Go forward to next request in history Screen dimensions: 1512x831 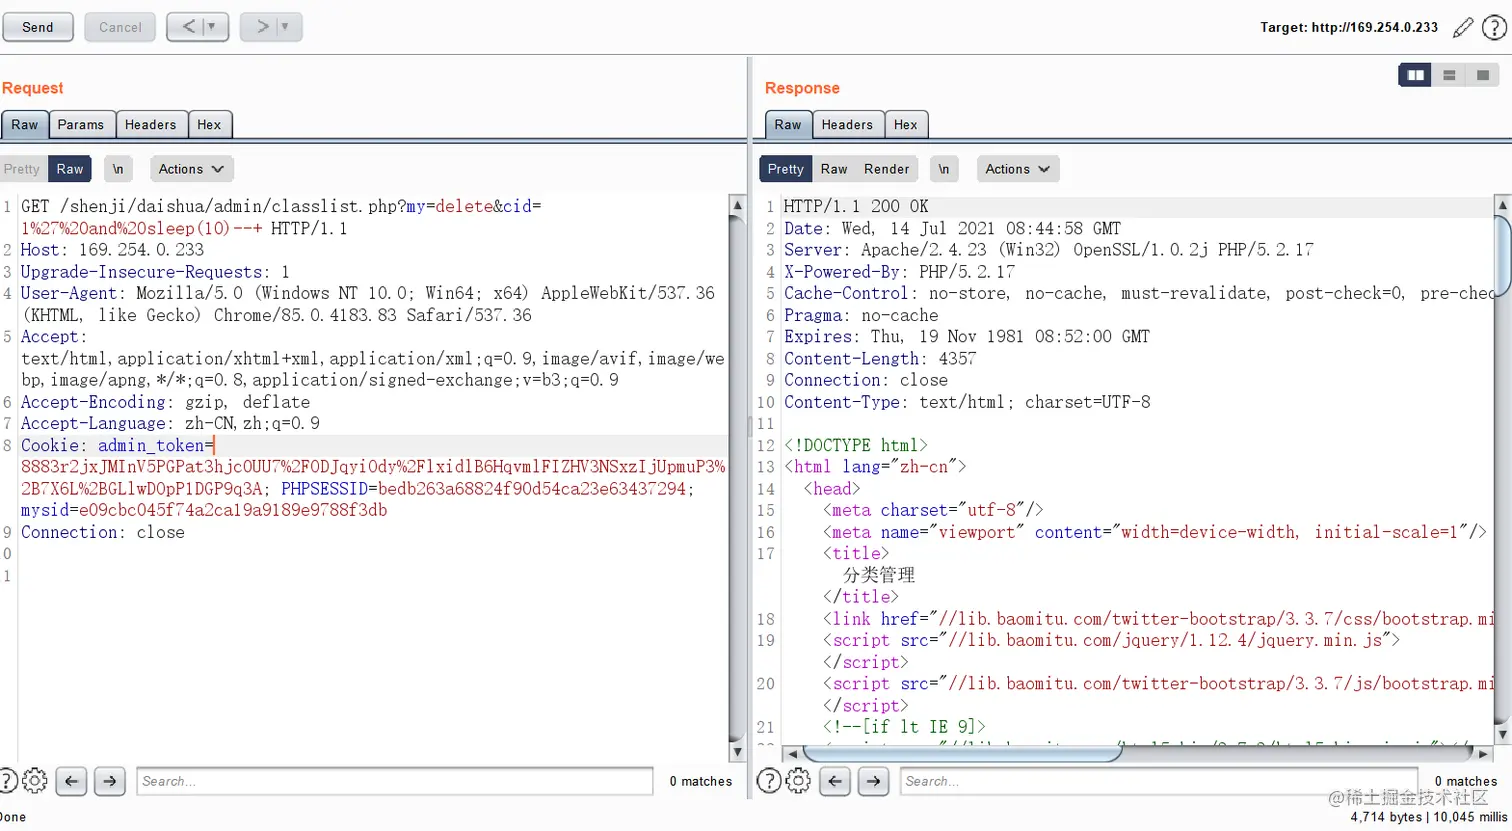(260, 27)
